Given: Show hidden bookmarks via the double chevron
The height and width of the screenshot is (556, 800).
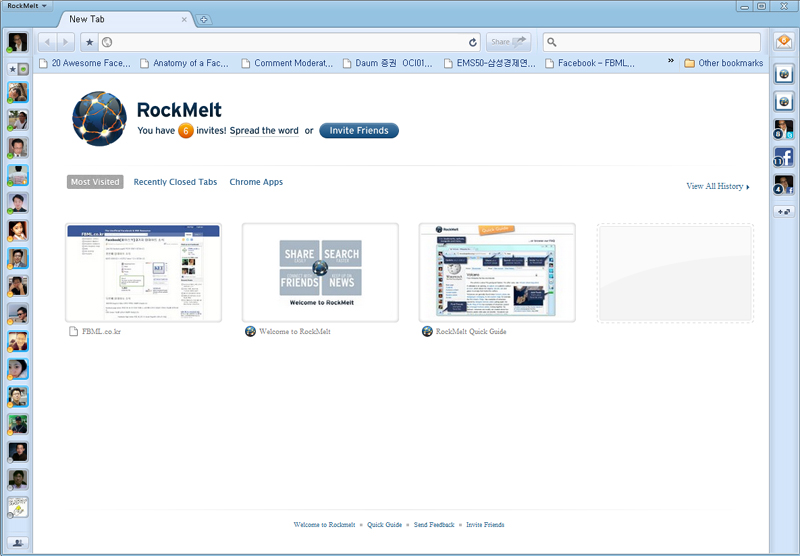Looking at the screenshot, I should point(671,61).
